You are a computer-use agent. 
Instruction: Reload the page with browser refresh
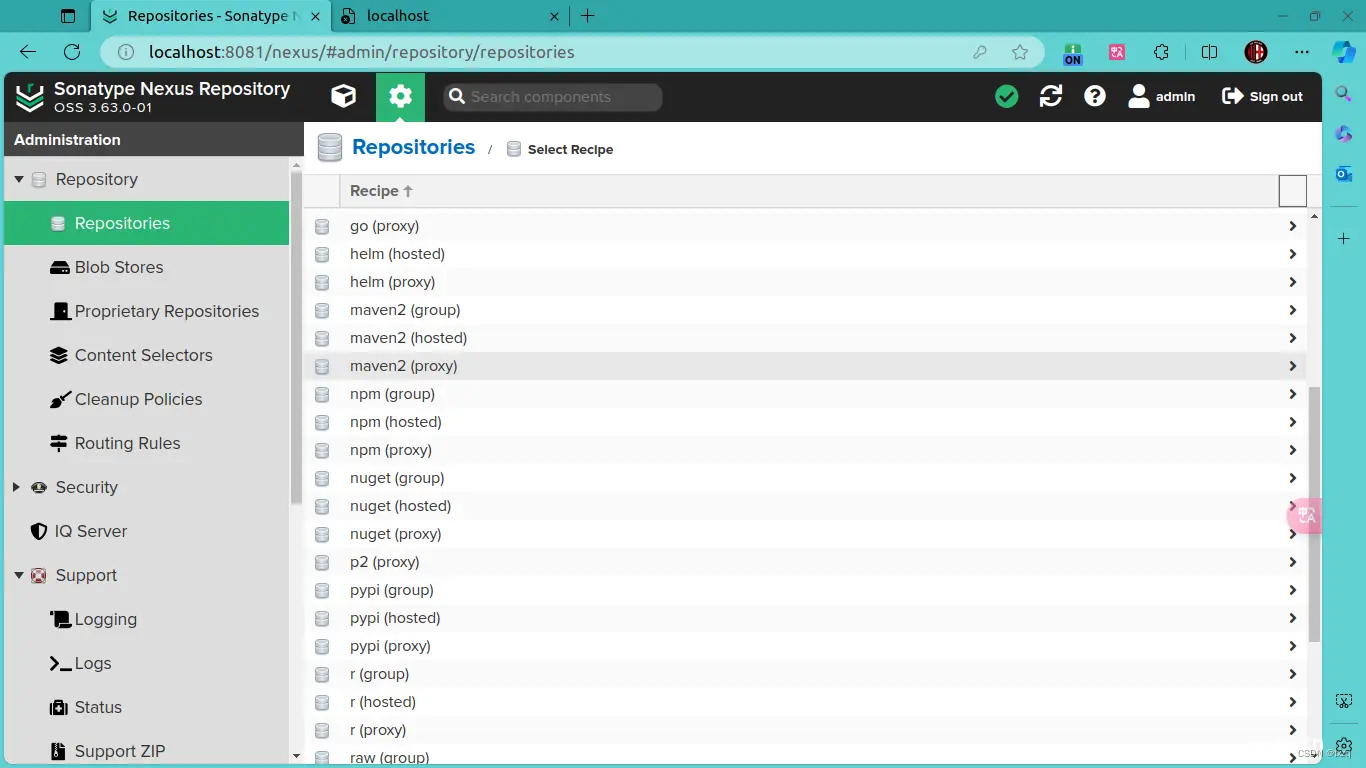72,52
